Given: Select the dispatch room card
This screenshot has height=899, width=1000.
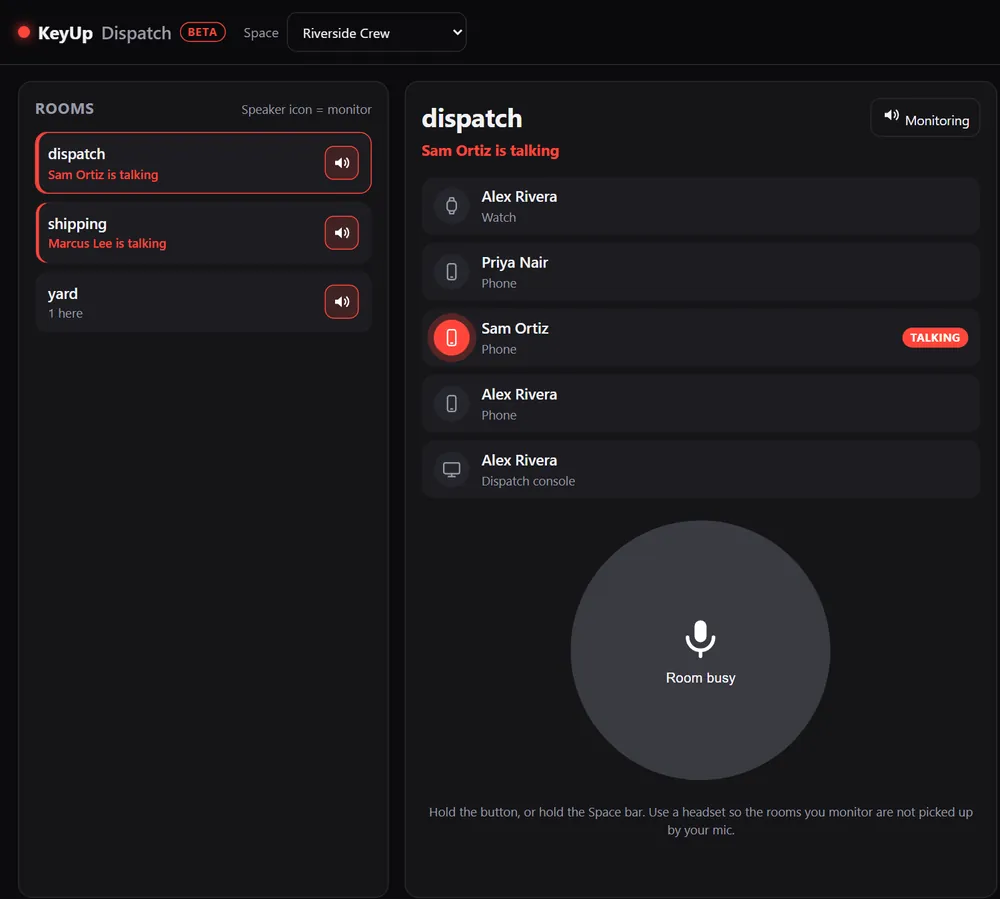Looking at the screenshot, I should pyautogui.click(x=203, y=163).
